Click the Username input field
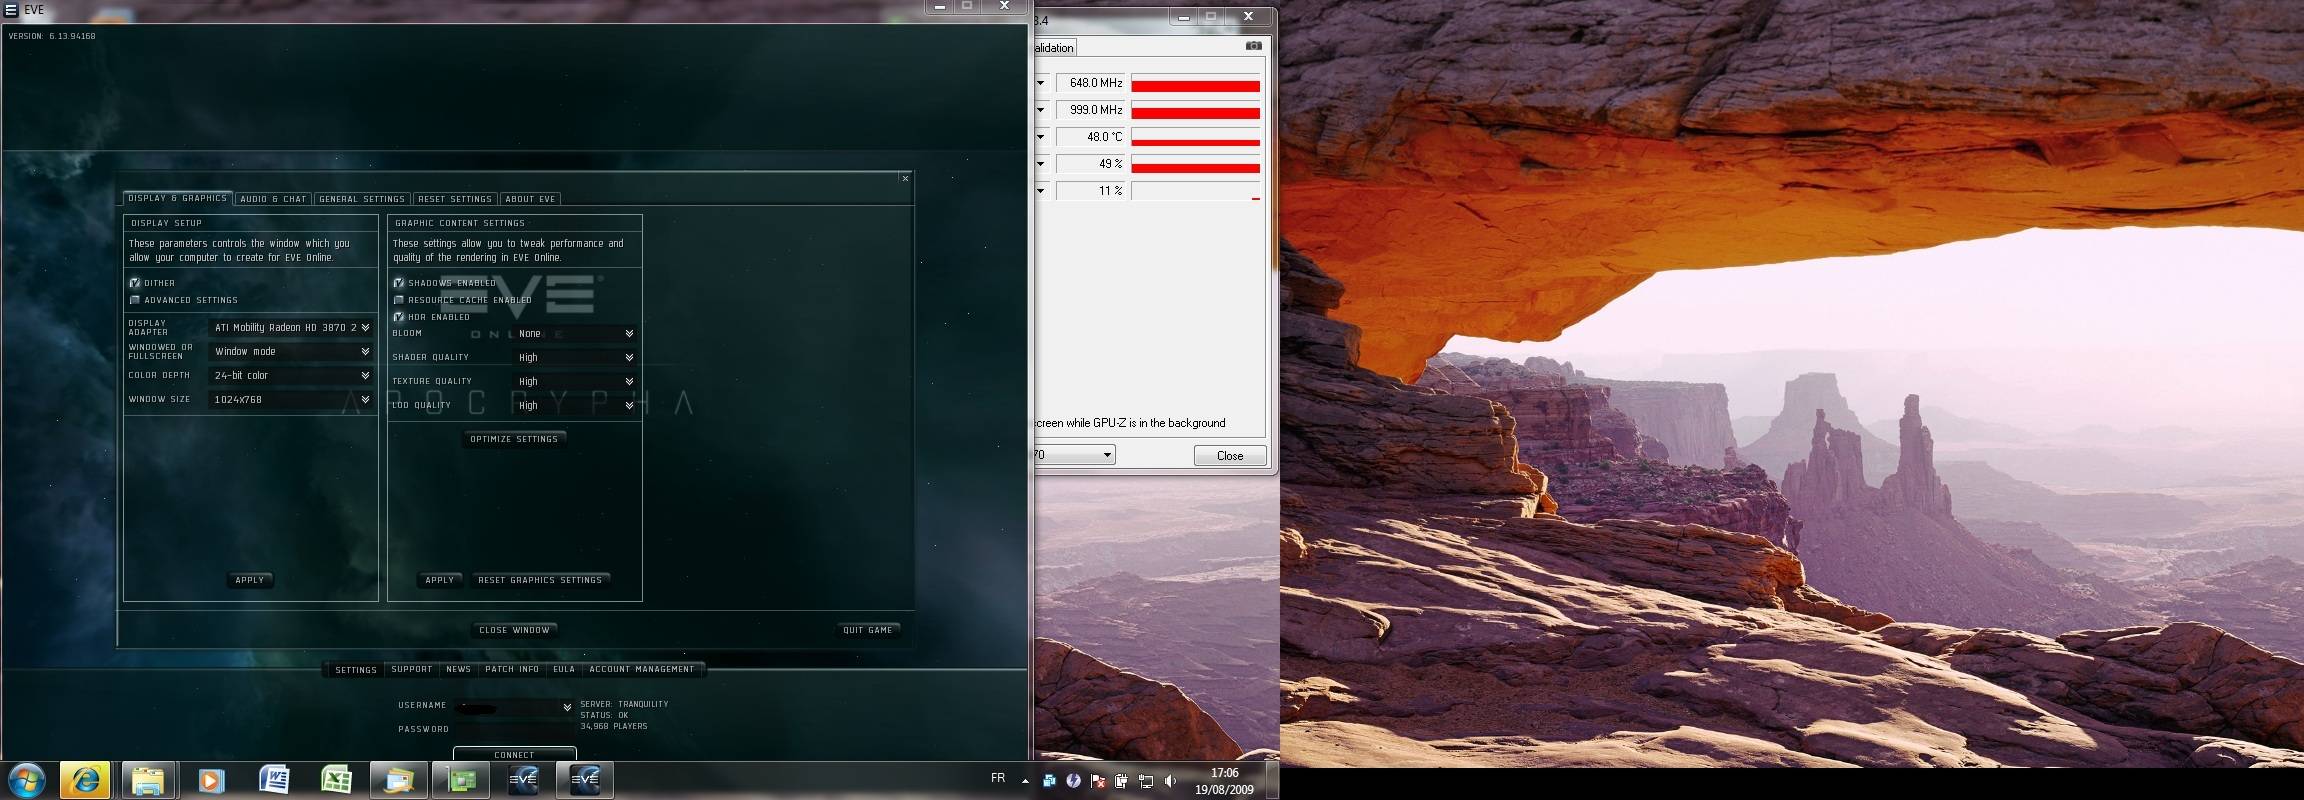Image resolution: width=2304 pixels, height=800 pixels. pos(513,707)
